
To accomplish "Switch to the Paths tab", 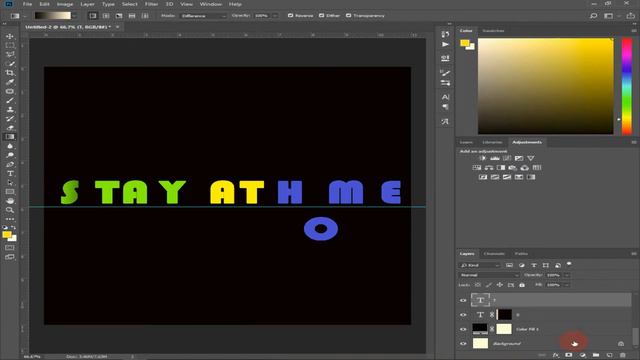I will (521, 253).
